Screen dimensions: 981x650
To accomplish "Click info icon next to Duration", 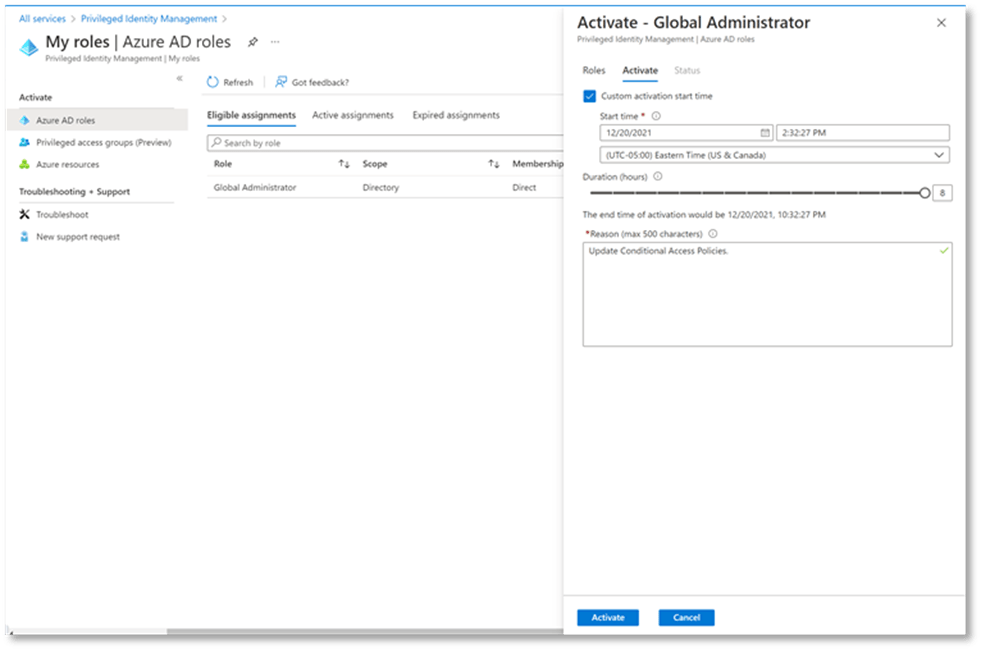I will 657,176.
